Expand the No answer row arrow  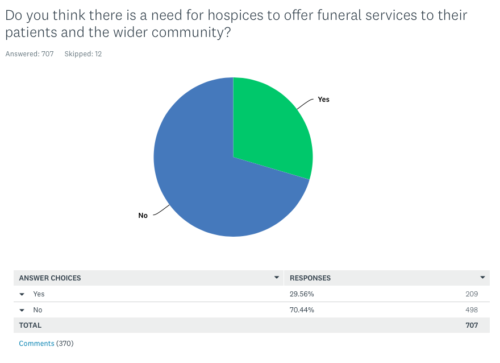(x=22, y=310)
